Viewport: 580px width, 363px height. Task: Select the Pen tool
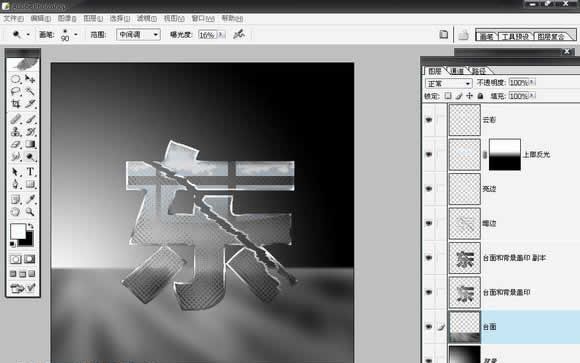pyautogui.click(x=15, y=184)
